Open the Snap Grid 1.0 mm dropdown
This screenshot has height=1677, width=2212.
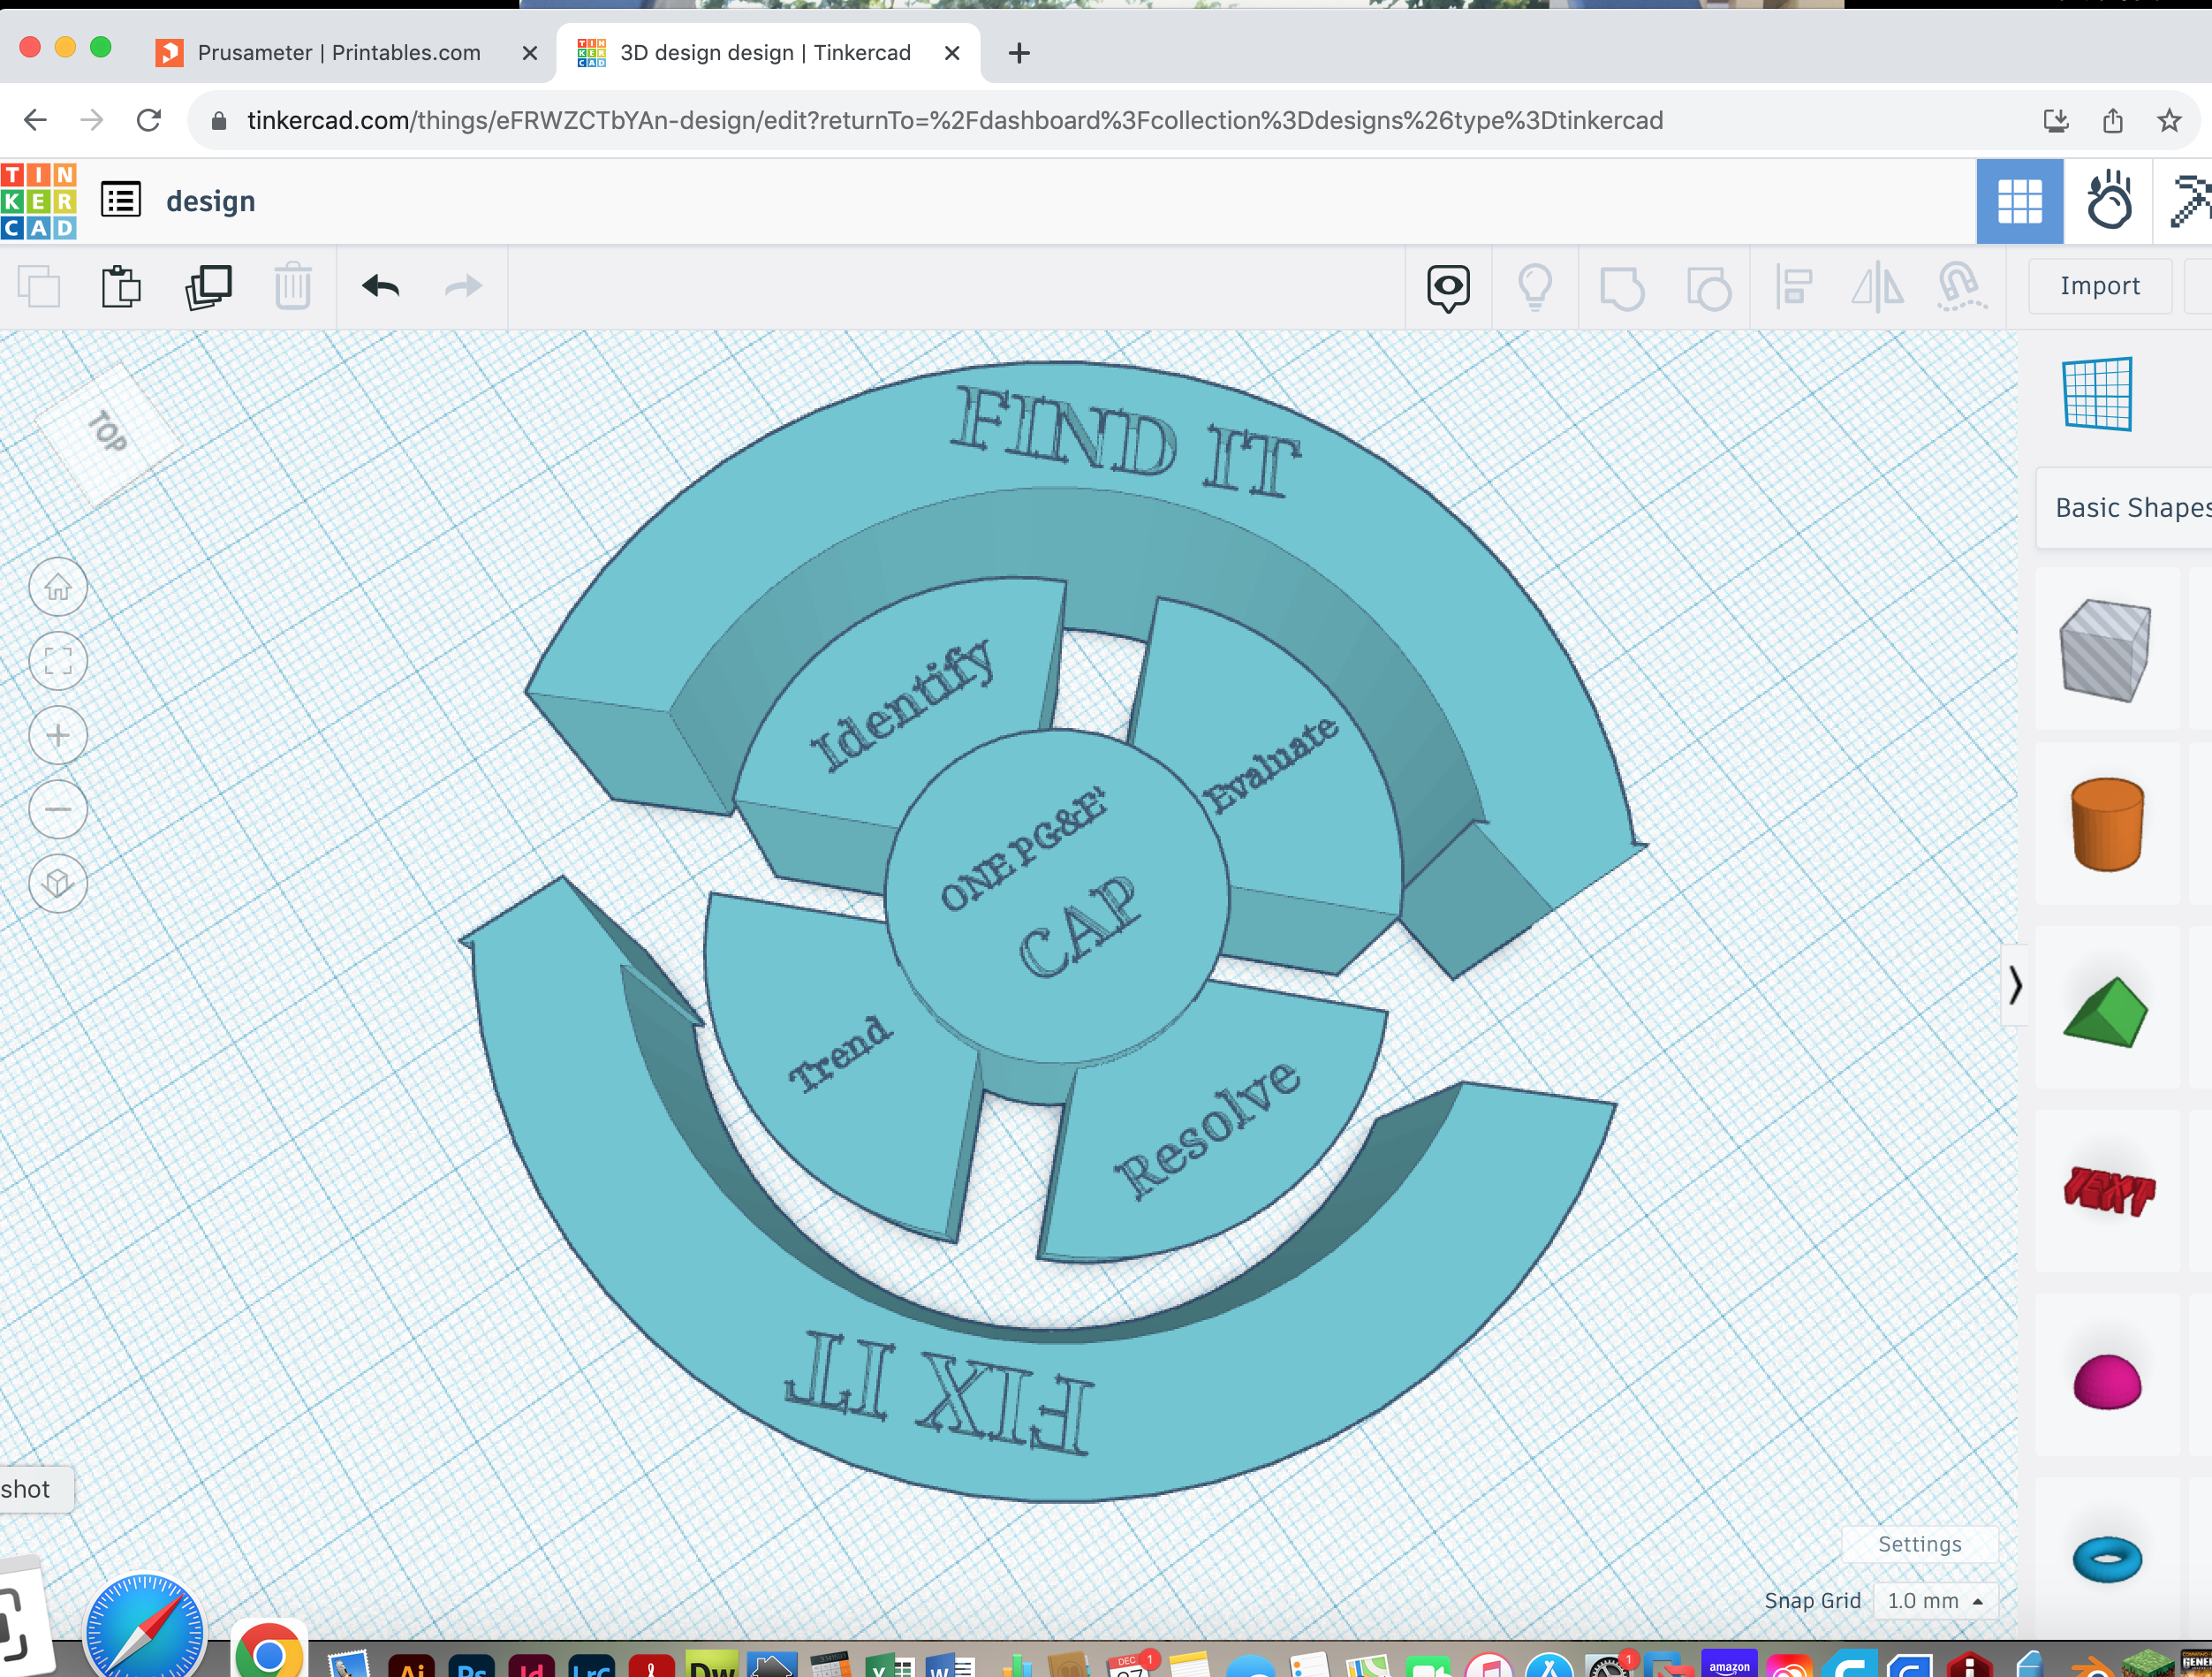pyautogui.click(x=1935, y=1601)
